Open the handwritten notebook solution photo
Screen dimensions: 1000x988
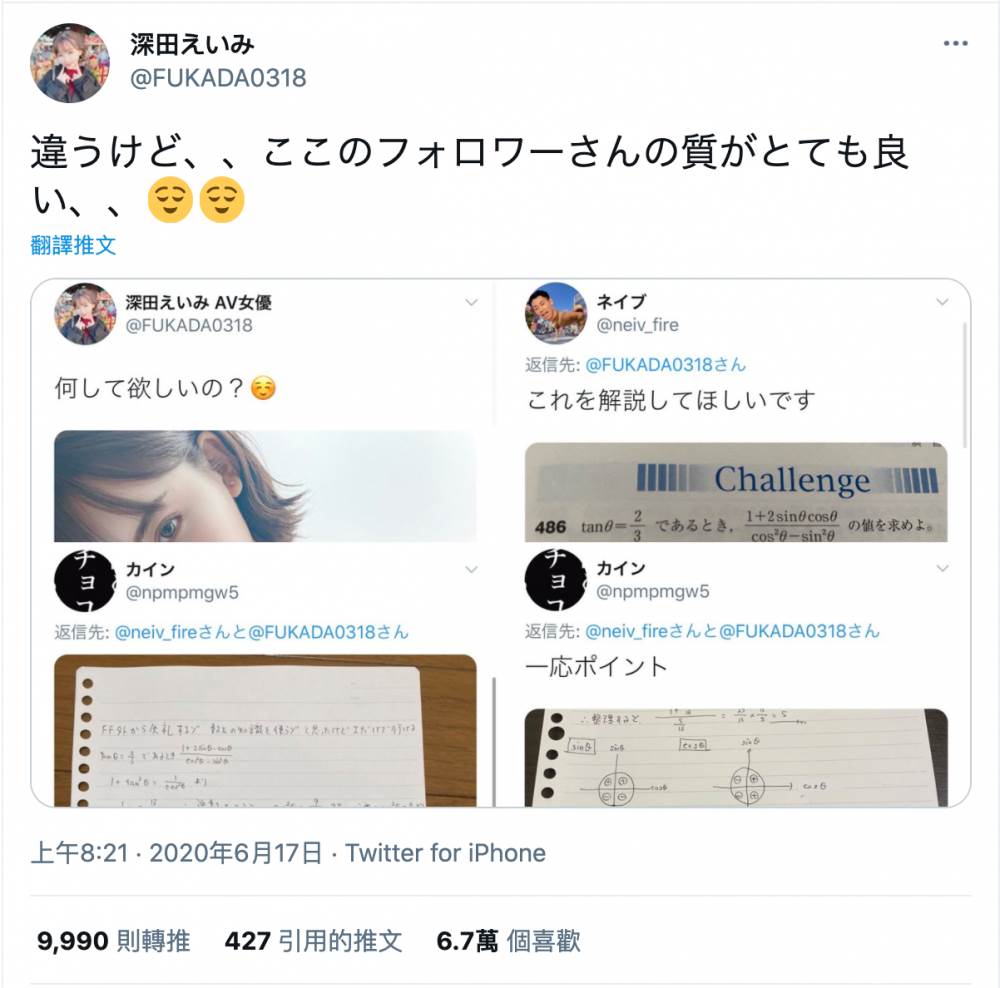[265, 730]
